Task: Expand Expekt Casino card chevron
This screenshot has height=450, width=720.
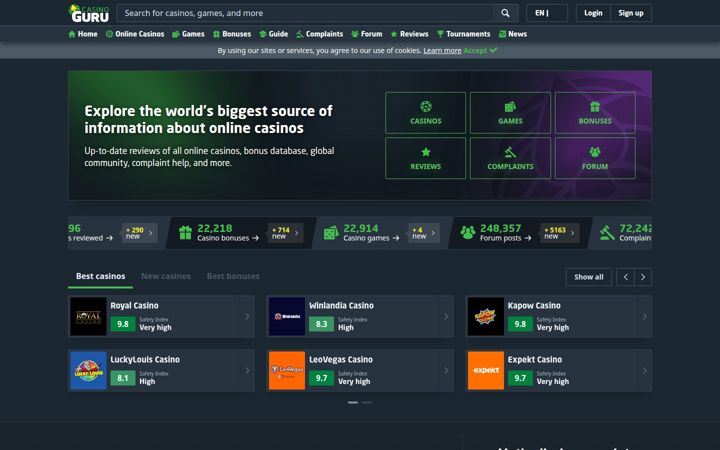Action: click(645, 371)
